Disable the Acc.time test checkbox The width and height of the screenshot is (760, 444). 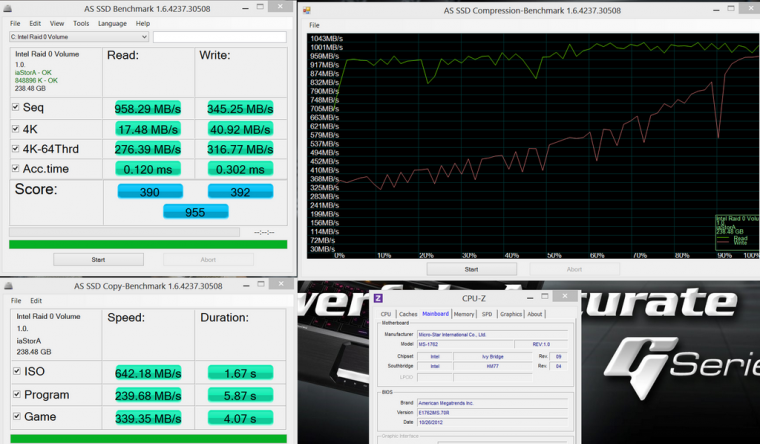point(15,168)
